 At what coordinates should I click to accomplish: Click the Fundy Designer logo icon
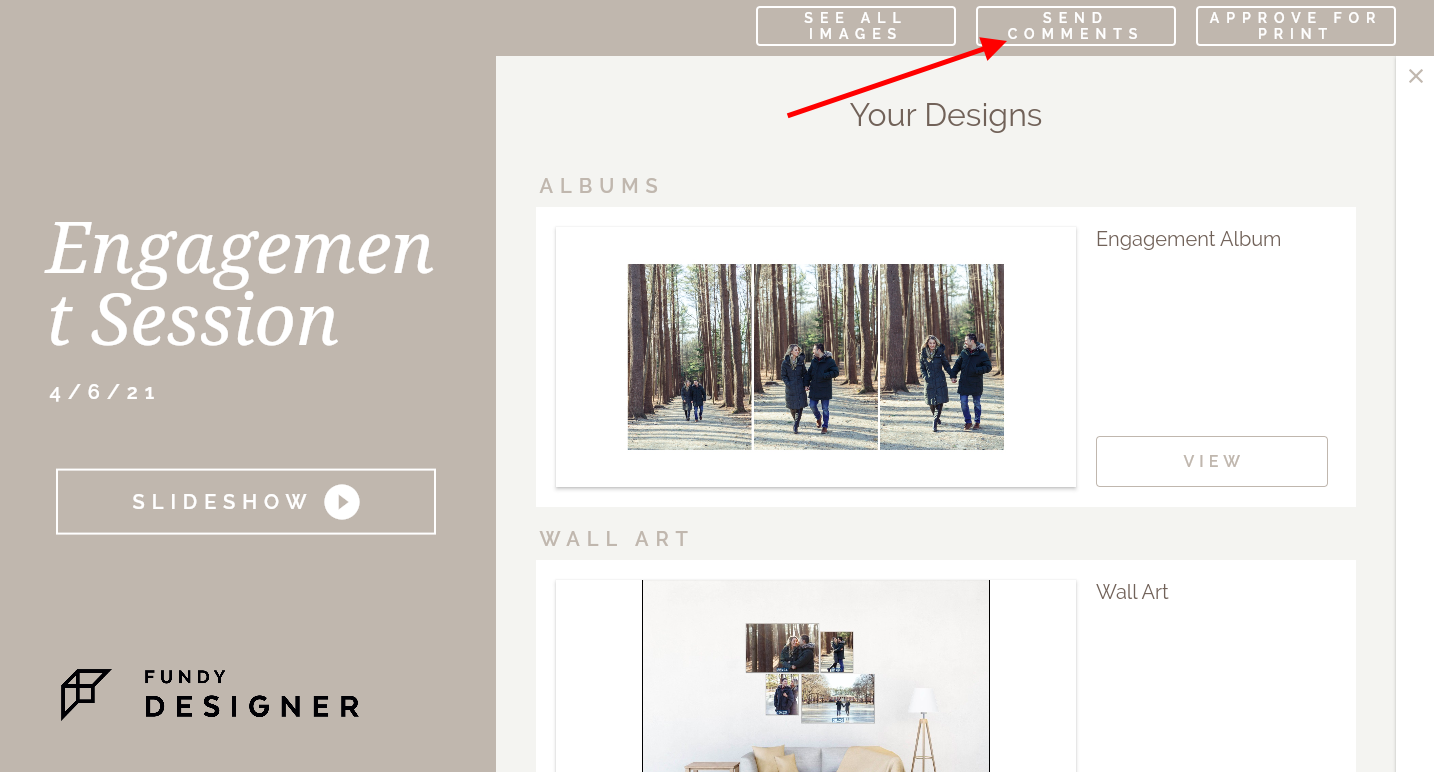[86, 695]
